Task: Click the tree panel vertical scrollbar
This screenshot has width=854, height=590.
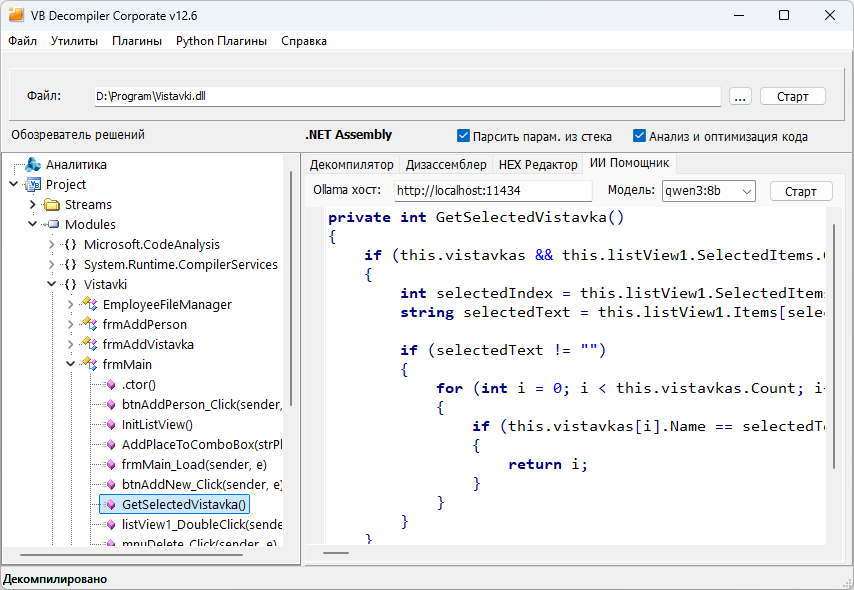Action: 291,289
